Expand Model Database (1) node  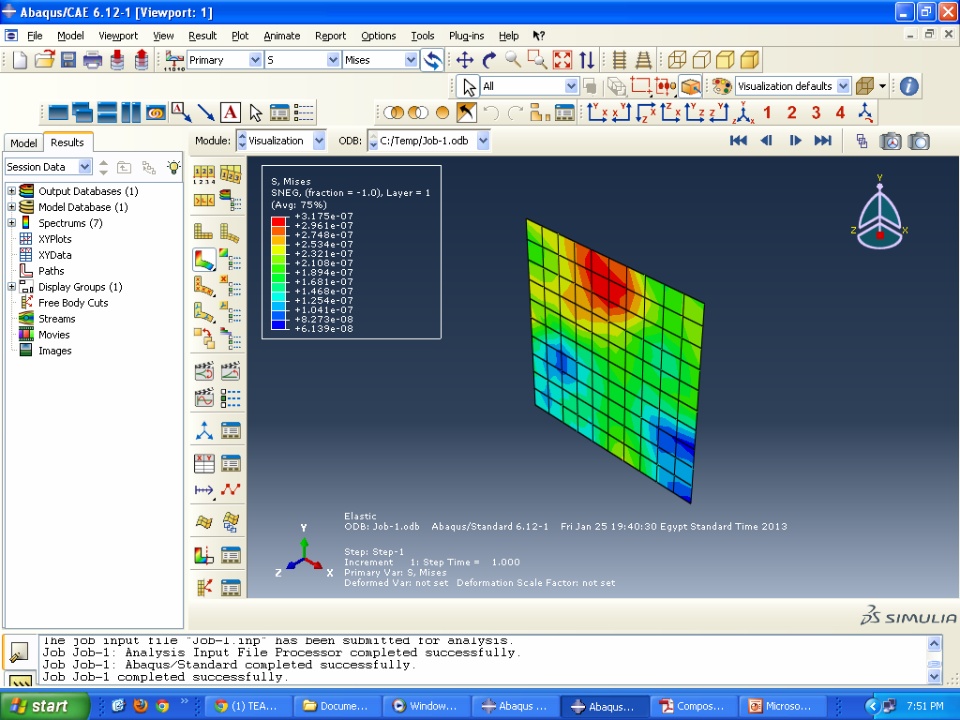coord(11,207)
